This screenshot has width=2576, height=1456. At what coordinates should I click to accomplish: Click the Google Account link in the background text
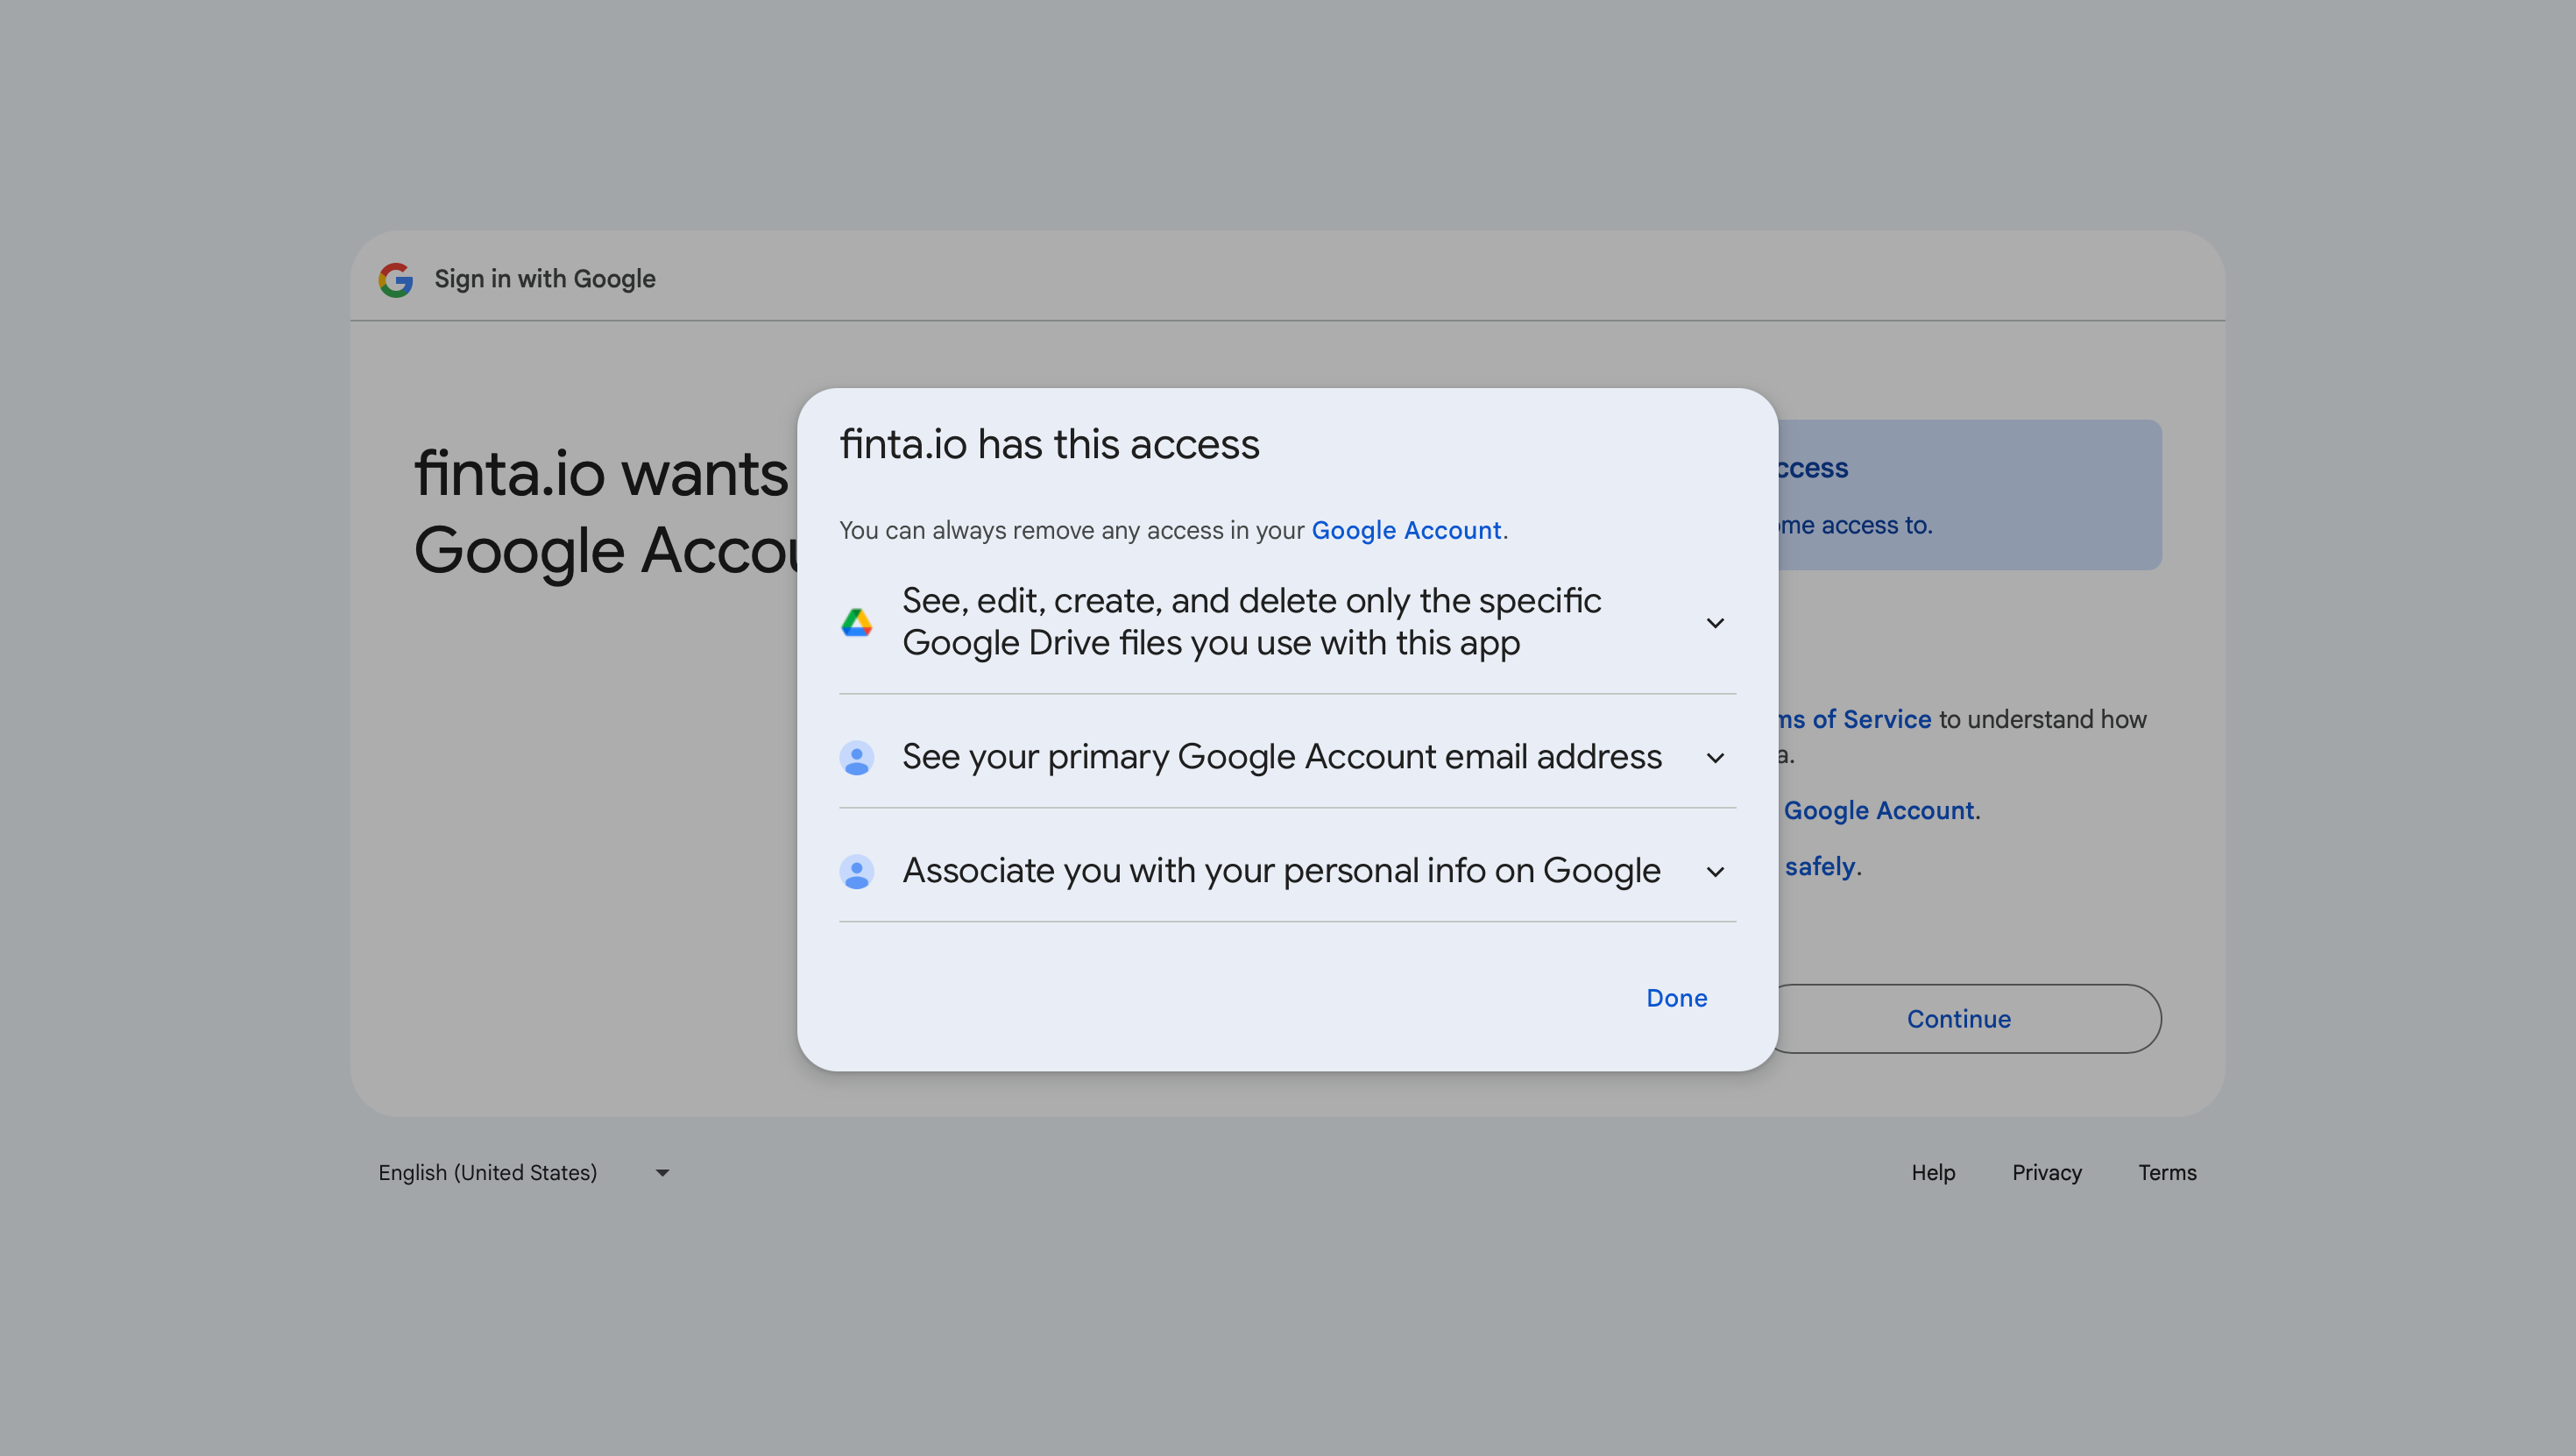(x=1881, y=810)
